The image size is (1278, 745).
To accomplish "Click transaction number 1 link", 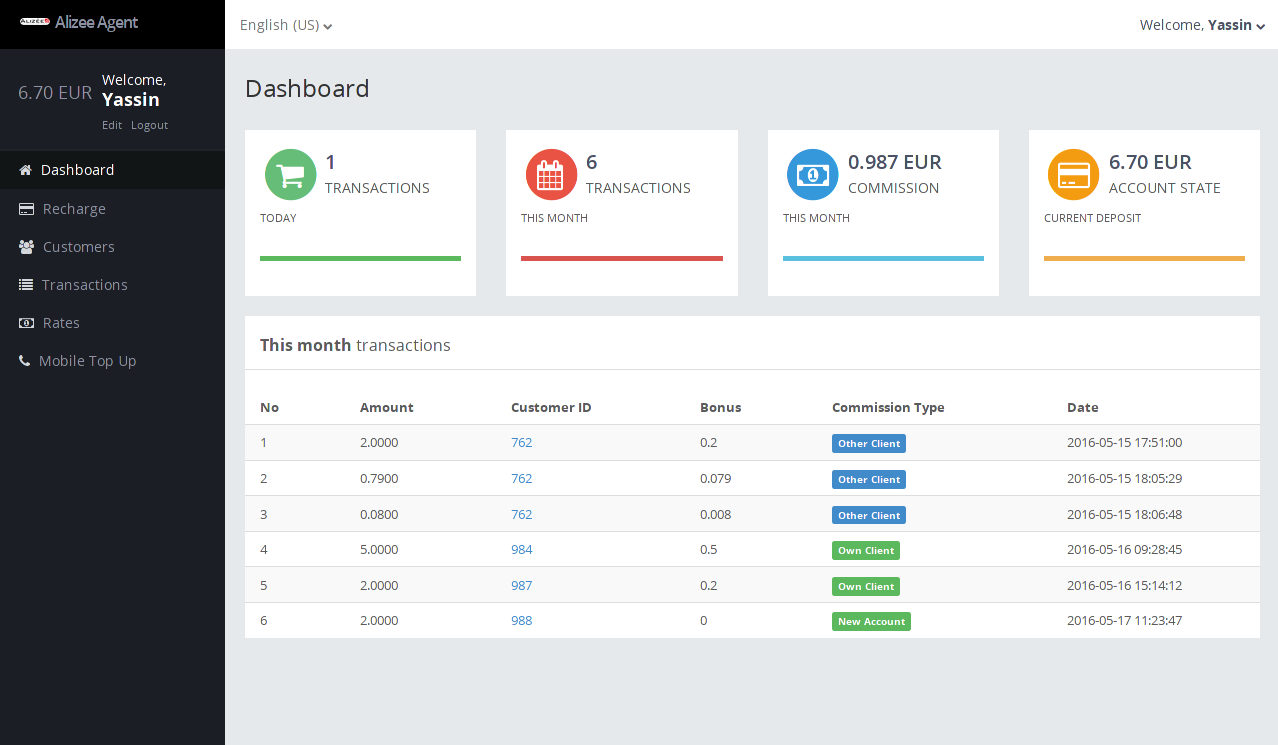I will tap(264, 443).
